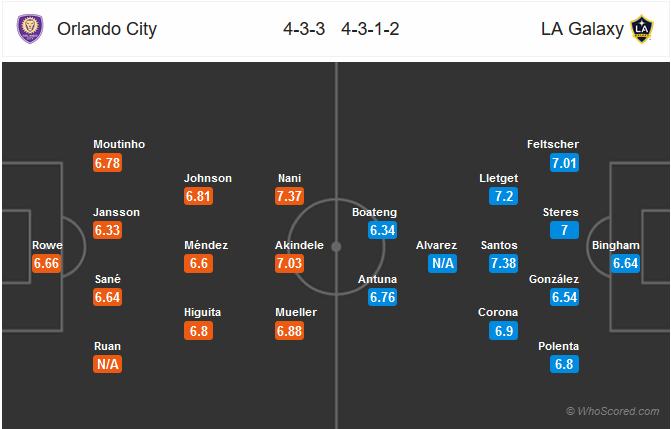Select player name Moutinho

[119, 144]
